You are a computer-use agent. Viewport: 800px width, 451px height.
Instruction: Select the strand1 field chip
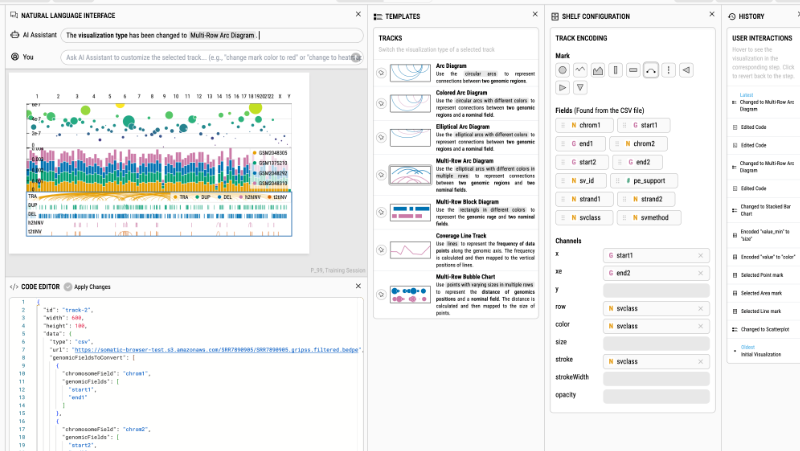(x=584, y=199)
